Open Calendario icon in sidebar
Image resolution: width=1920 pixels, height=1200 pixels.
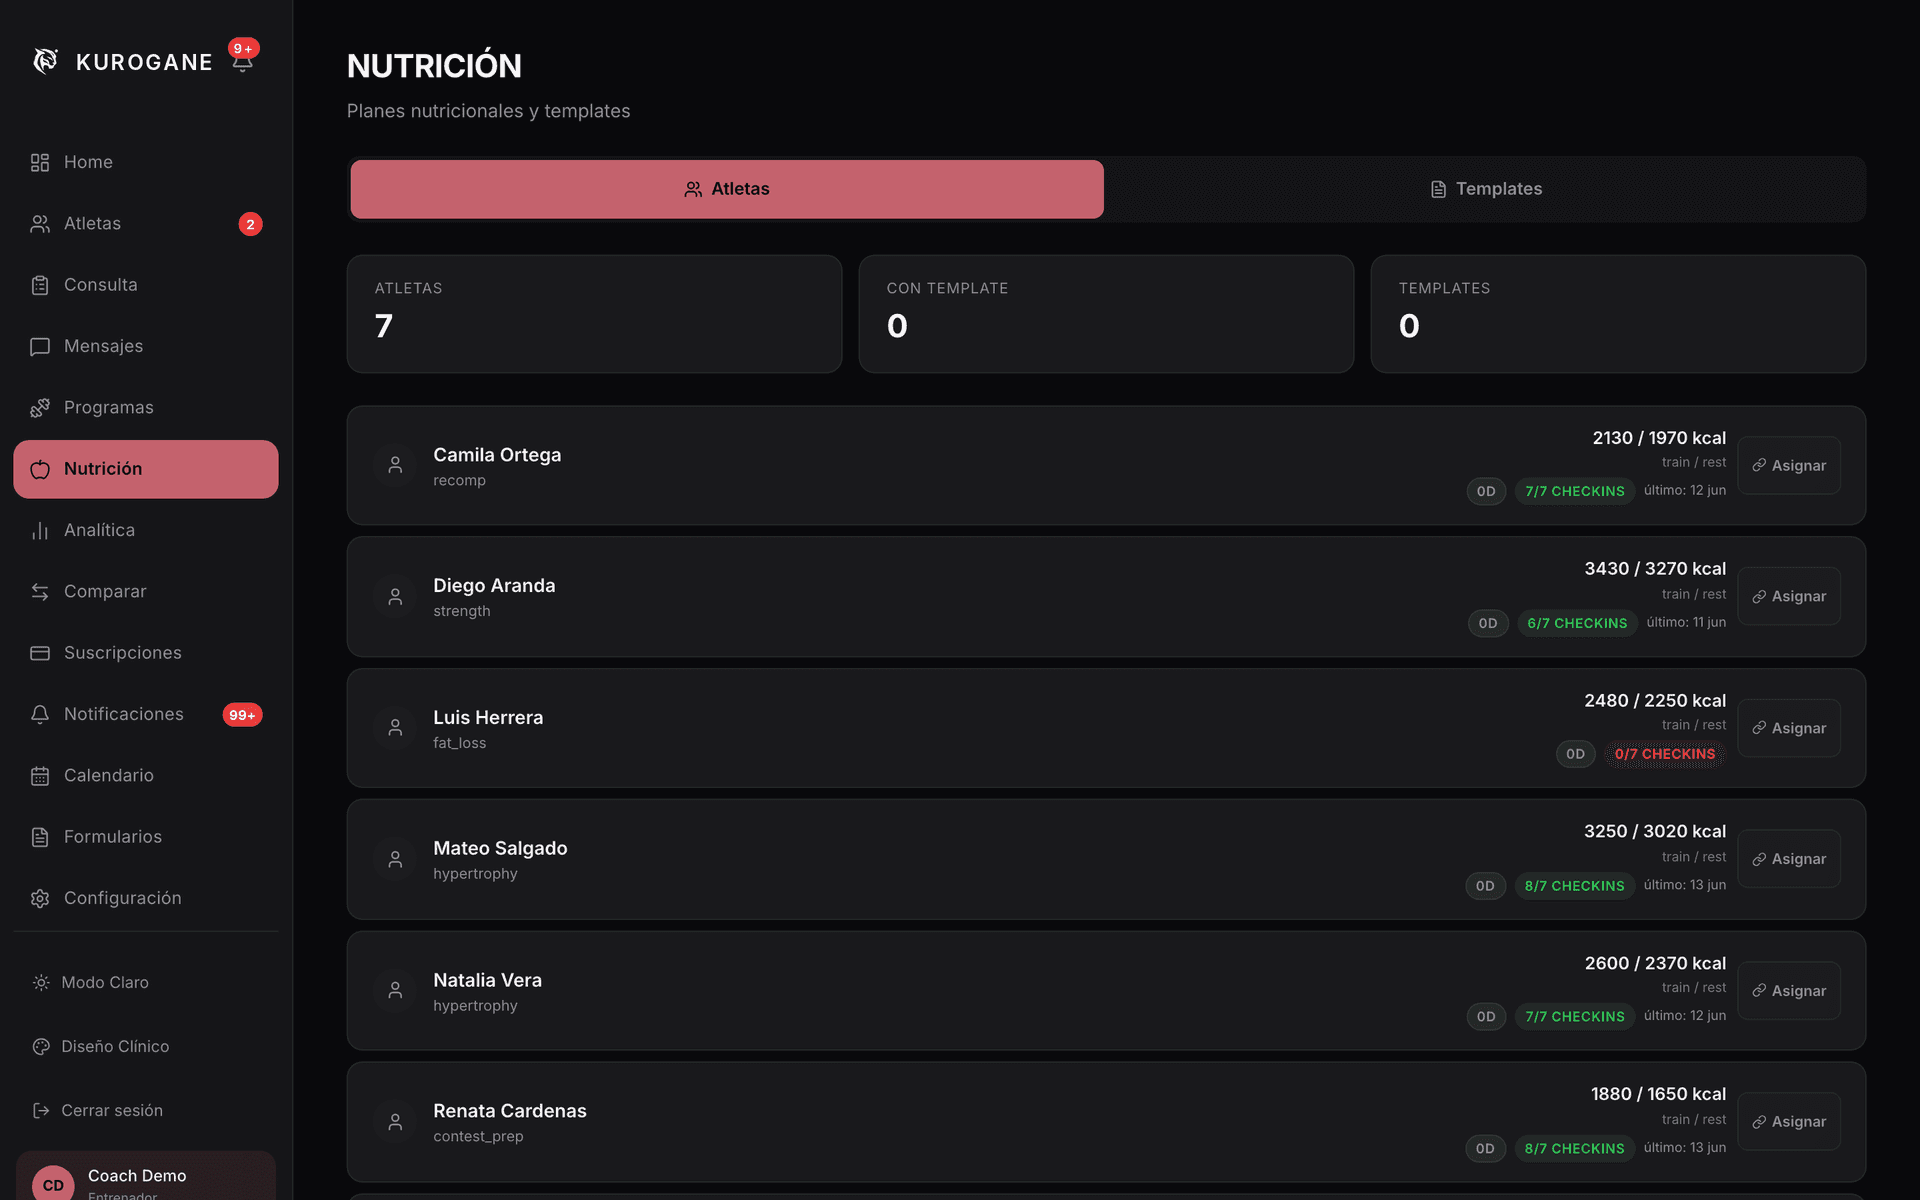[x=40, y=775]
